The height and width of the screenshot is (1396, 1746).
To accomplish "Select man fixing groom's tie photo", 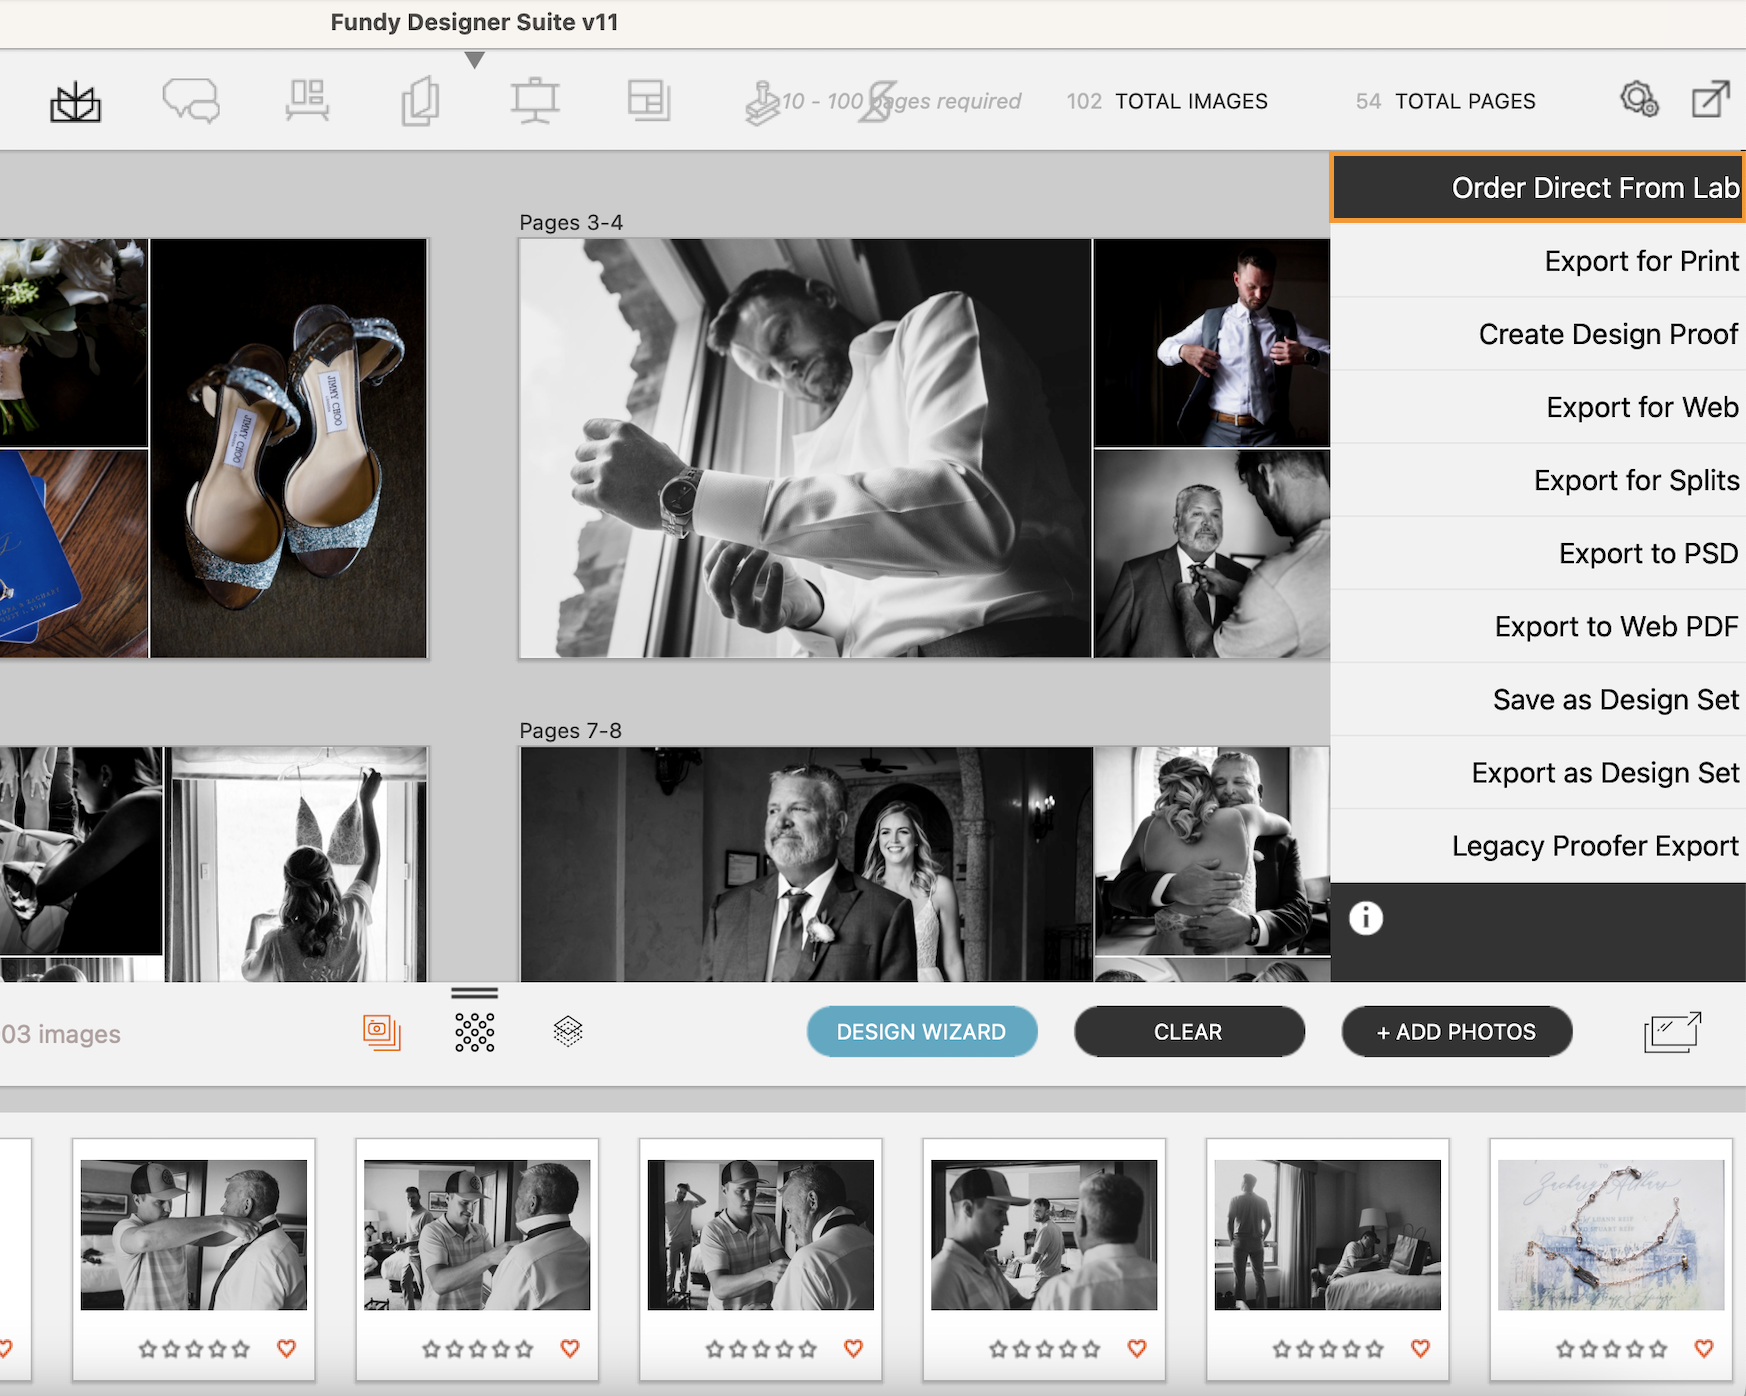I will [1212, 554].
